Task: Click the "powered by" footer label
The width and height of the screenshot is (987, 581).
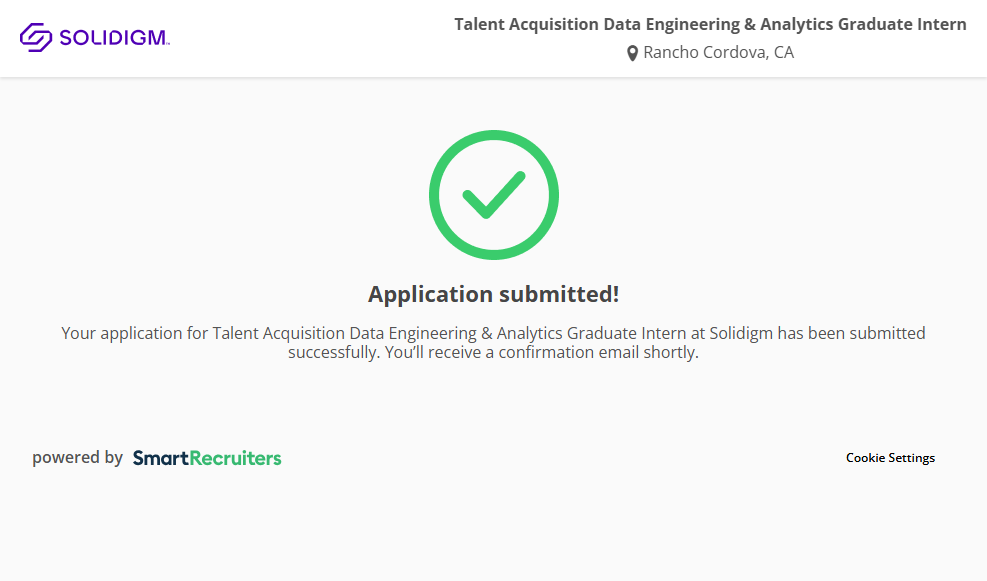Action: (x=77, y=458)
